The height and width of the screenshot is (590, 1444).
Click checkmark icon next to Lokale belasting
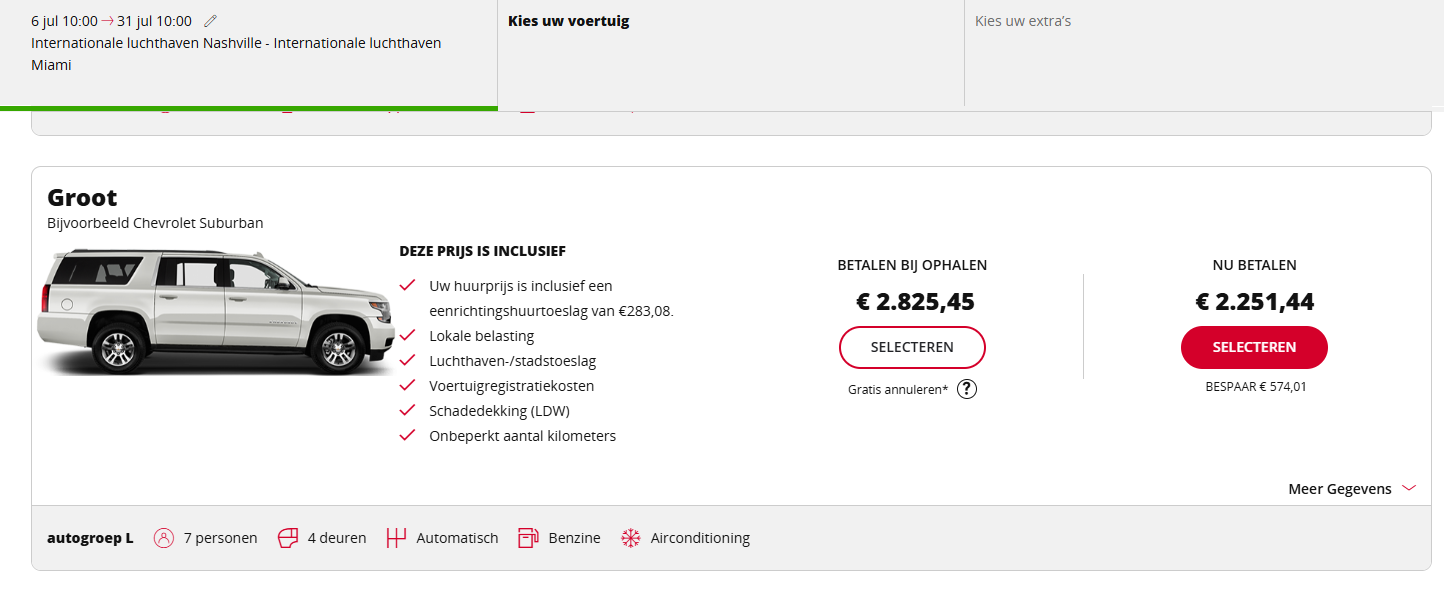[407, 336]
